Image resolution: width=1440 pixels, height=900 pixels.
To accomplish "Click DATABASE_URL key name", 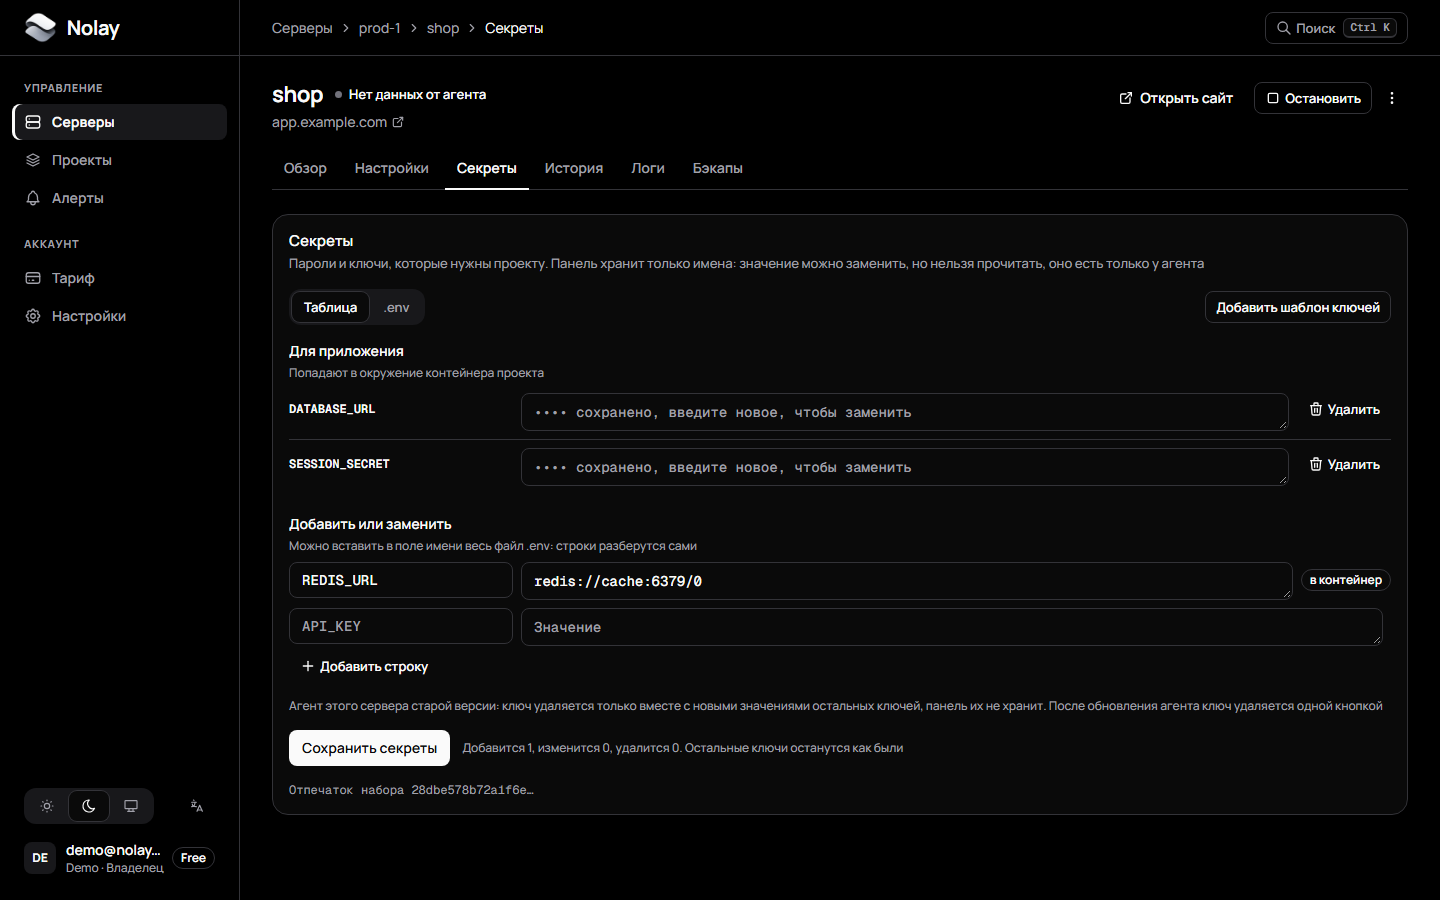I will pyautogui.click(x=332, y=409).
